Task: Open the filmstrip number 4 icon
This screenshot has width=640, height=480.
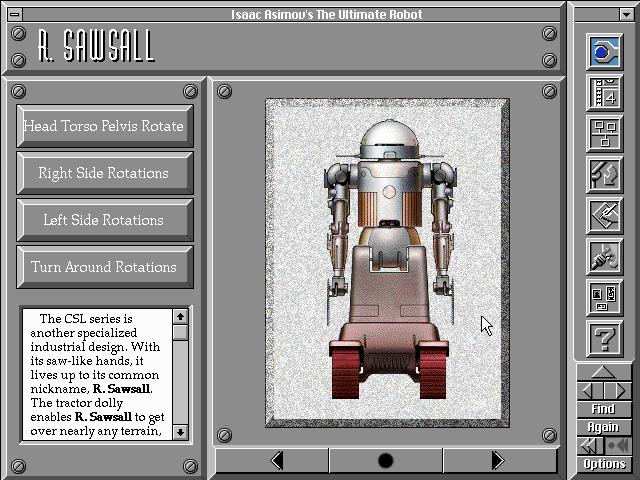Action: pyautogui.click(x=604, y=93)
